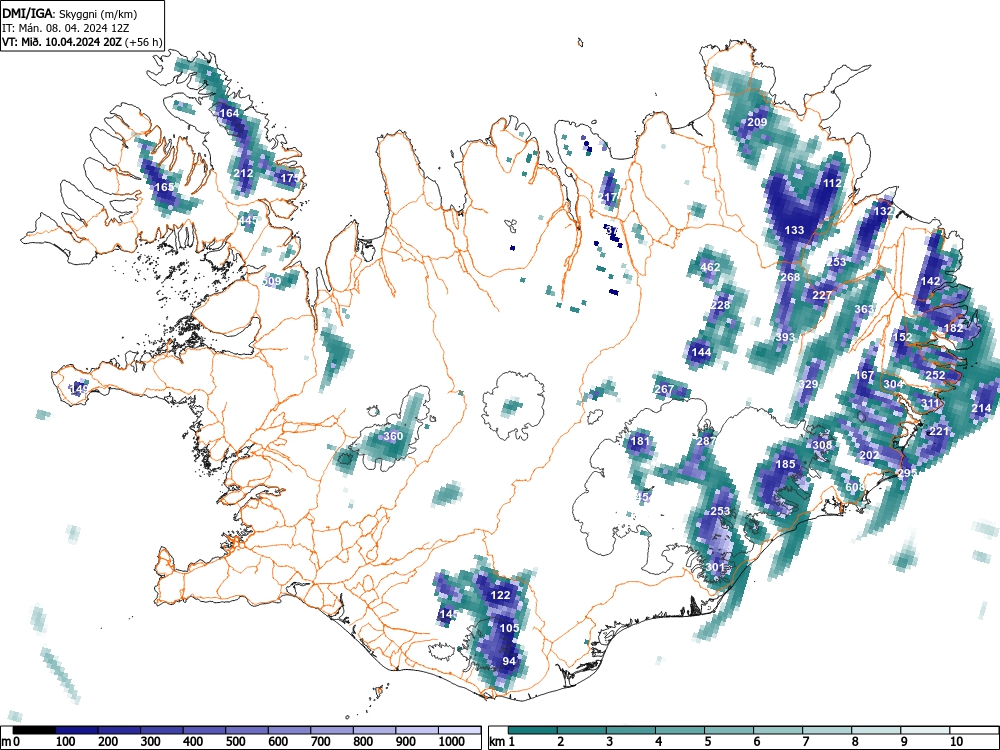1000x750 pixels.
Task: Click the visibility value 267 on the map
Action: [x=664, y=389]
